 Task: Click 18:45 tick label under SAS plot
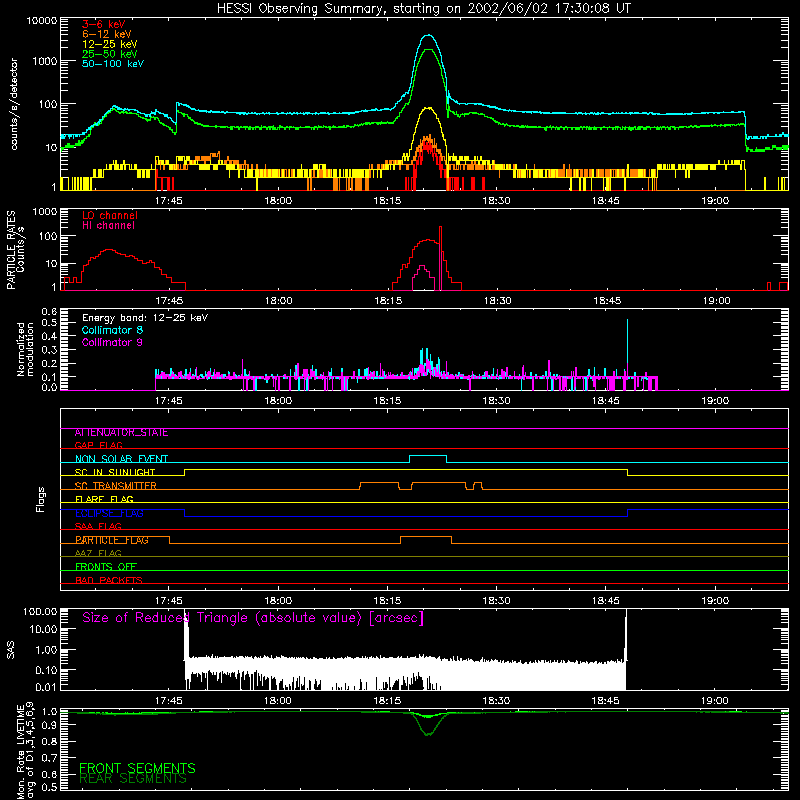coord(606,701)
